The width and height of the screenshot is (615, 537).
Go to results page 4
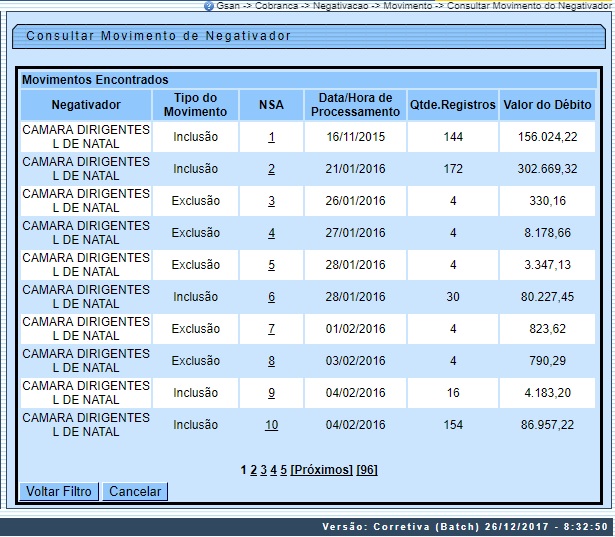tap(274, 469)
